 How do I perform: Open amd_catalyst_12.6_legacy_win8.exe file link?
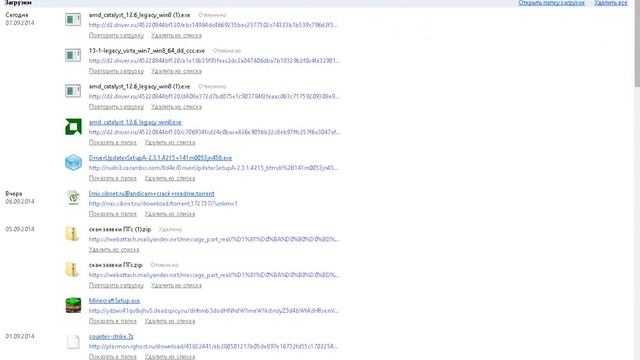(135, 122)
